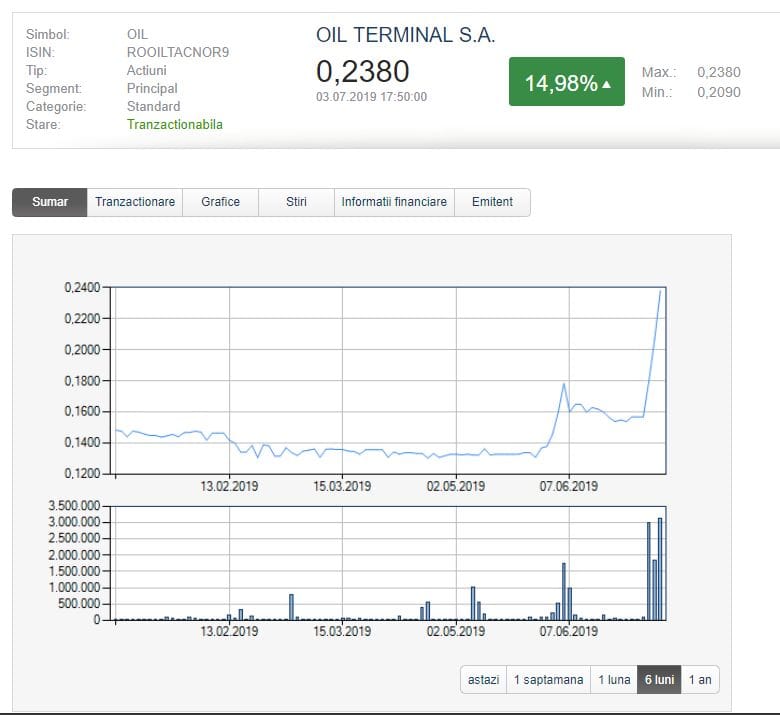
Task: Switch to the Tranzactionare tab
Action: [x=135, y=202]
